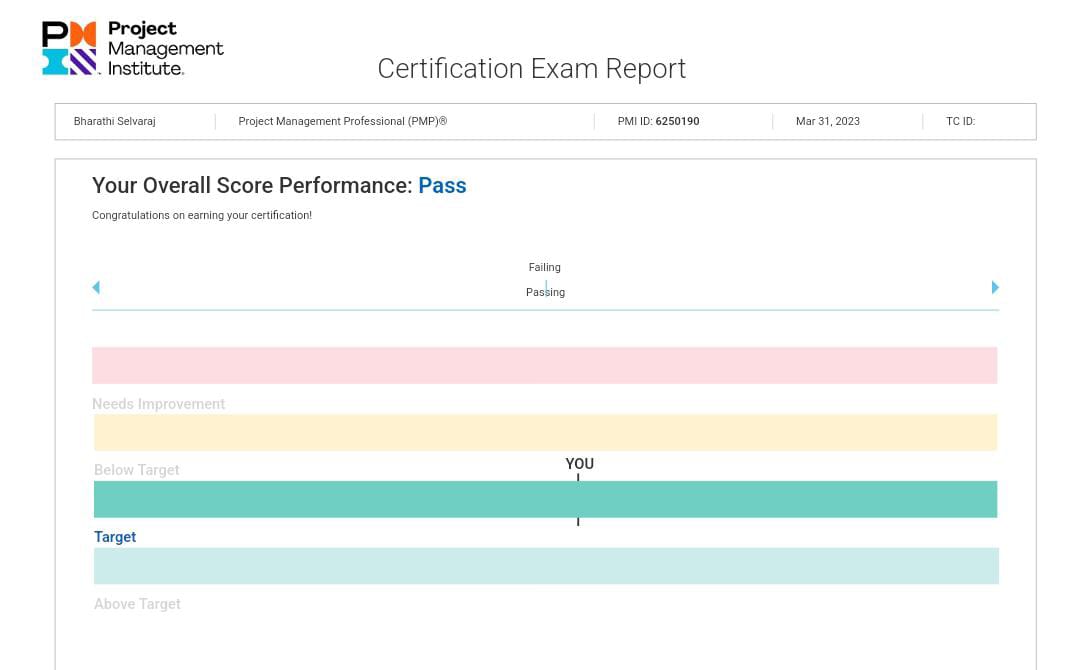Click the bold Target label
Screen dimensions: 1080x670
(115, 536)
